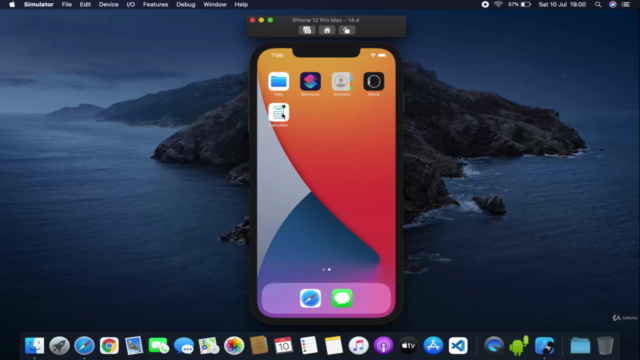Click the screen recording status icon
Screen dimensions: 640x360
click(x=485, y=4)
